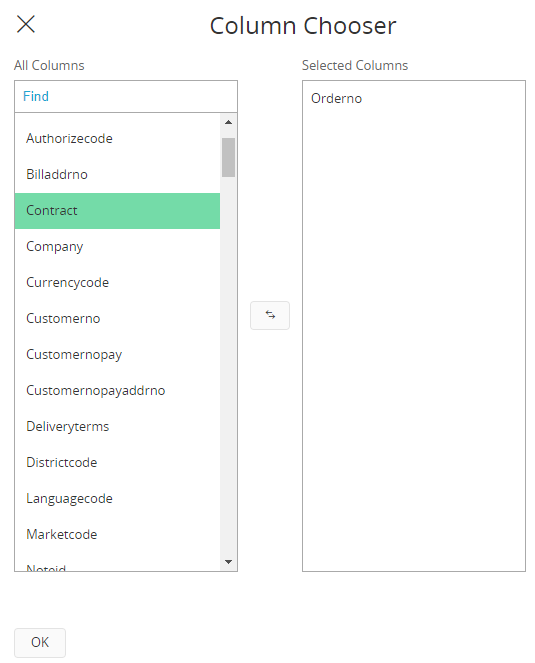Click the swap columns arrow button

click(x=270, y=315)
